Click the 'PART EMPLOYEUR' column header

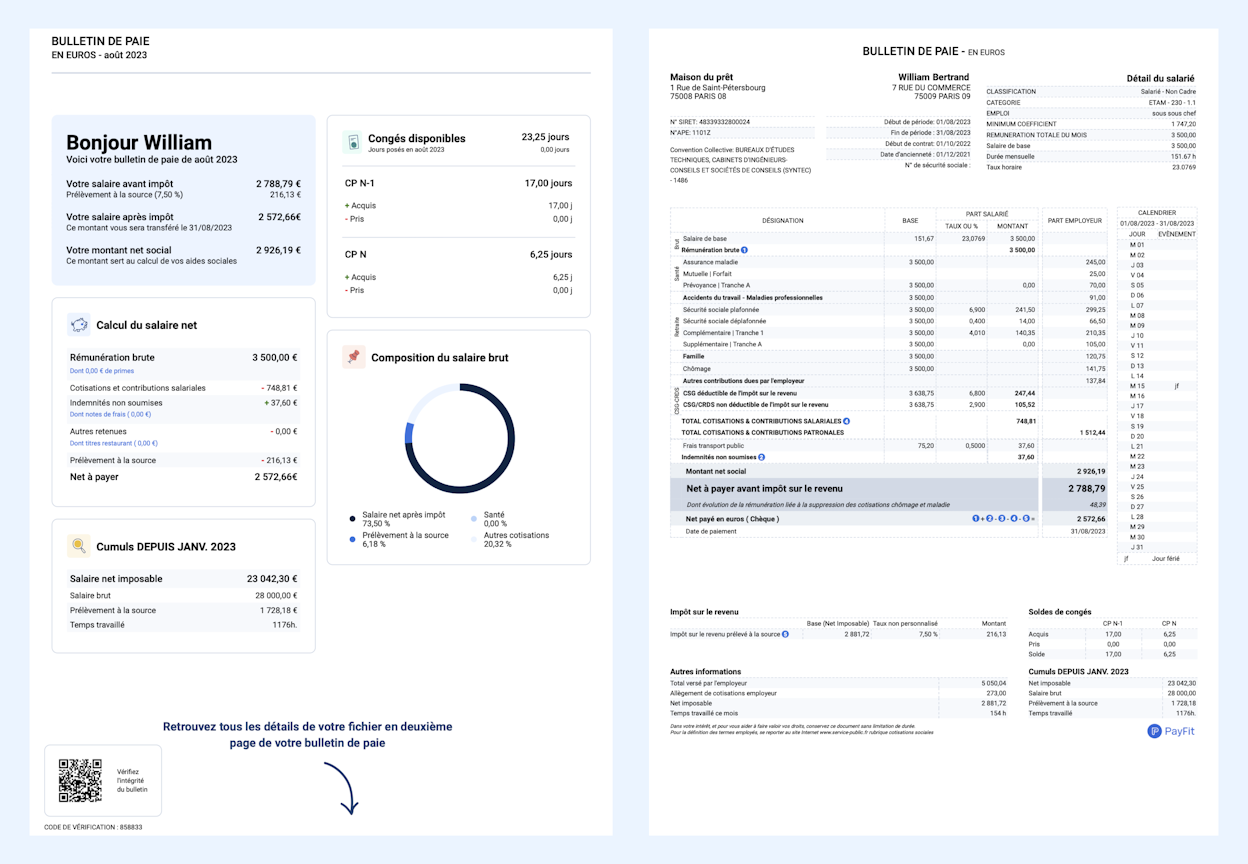(x=1075, y=220)
